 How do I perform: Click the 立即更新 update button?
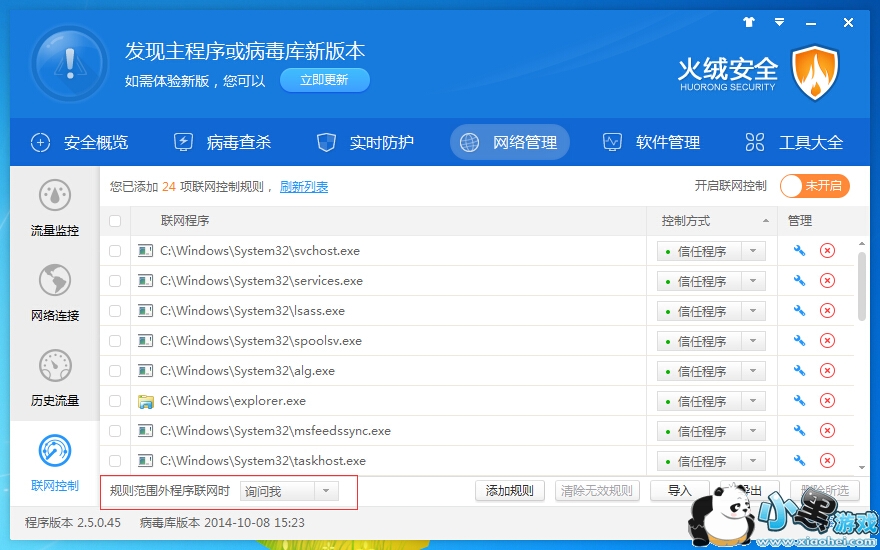pyautogui.click(x=324, y=80)
